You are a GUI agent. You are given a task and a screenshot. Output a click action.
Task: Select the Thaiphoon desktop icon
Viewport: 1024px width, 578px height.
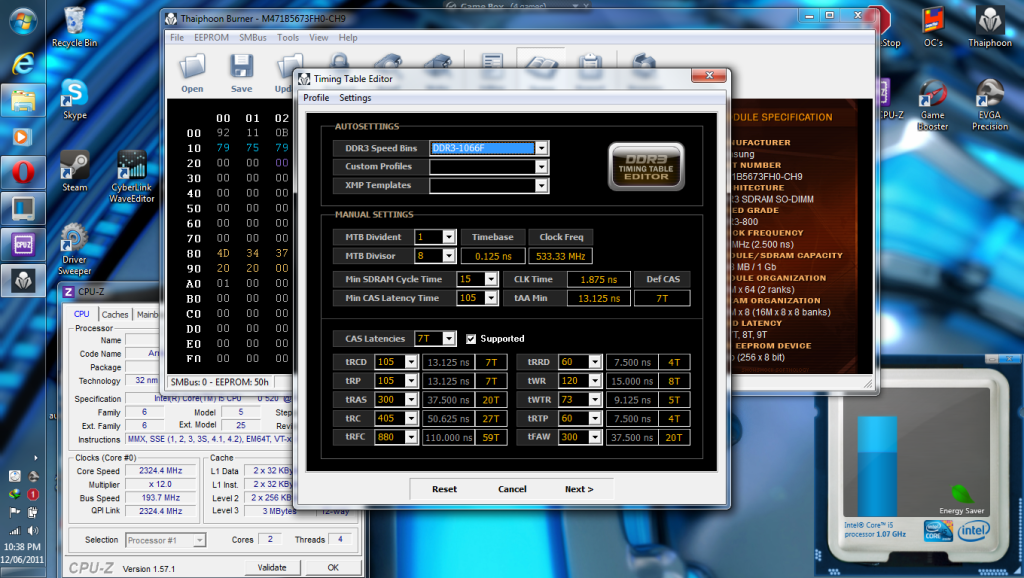(x=990, y=27)
